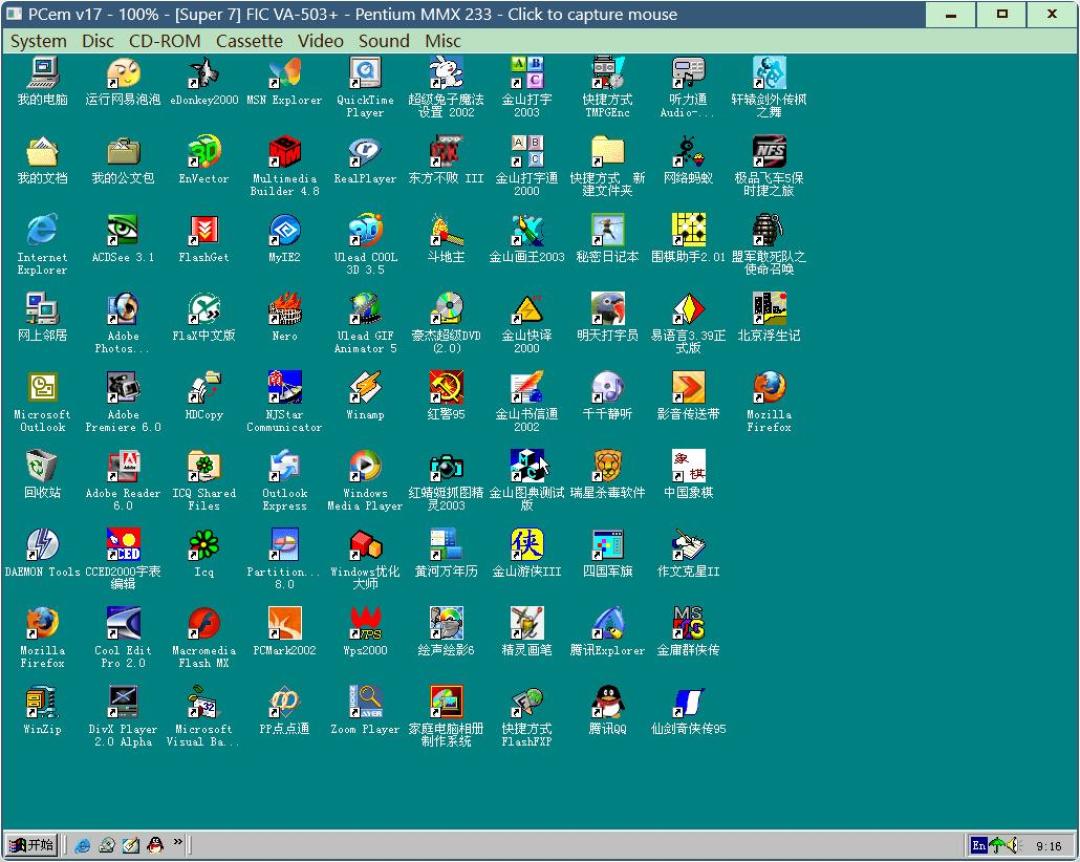The width and height of the screenshot is (1080, 862).
Task: Select the 金山游侠III icon
Action: (x=527, y=554)
